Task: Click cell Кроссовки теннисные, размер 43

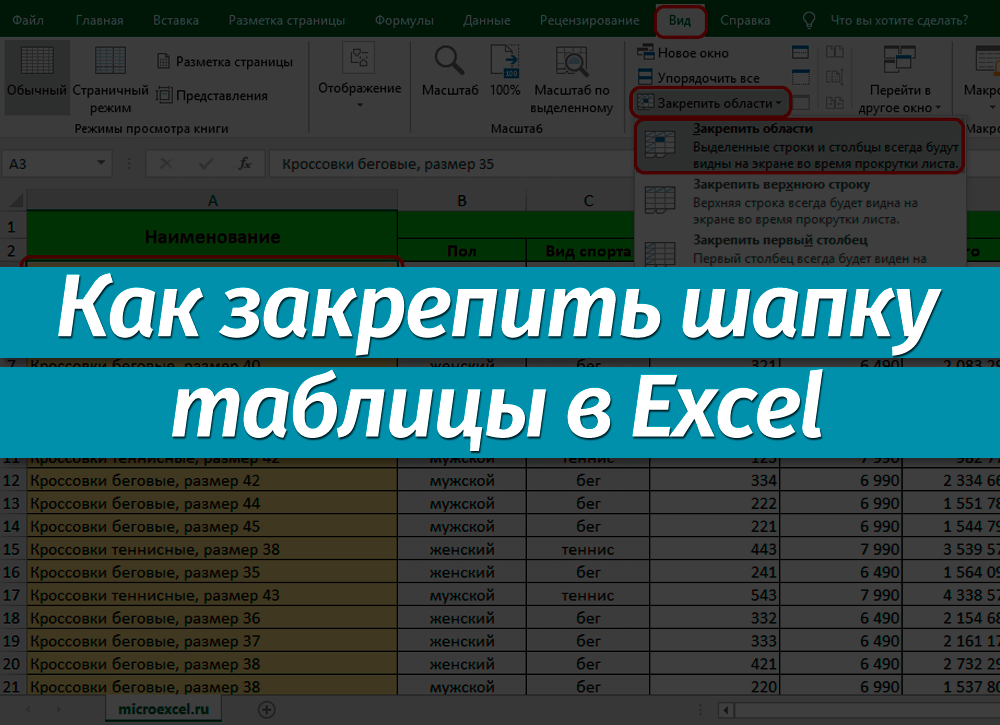Action: point(212,595)
